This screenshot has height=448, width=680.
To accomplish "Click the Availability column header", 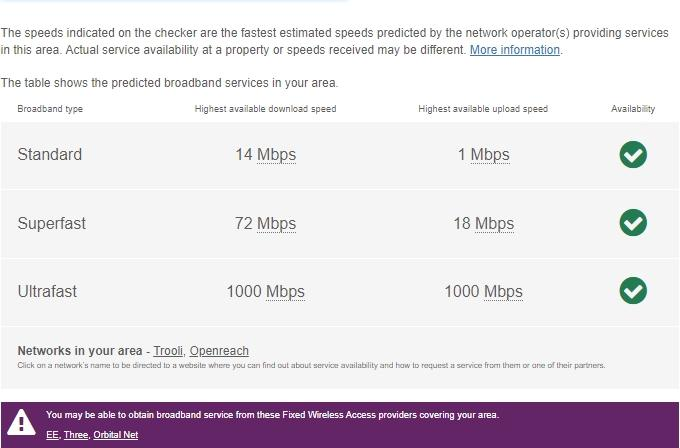I will click(x=633, y=109).
